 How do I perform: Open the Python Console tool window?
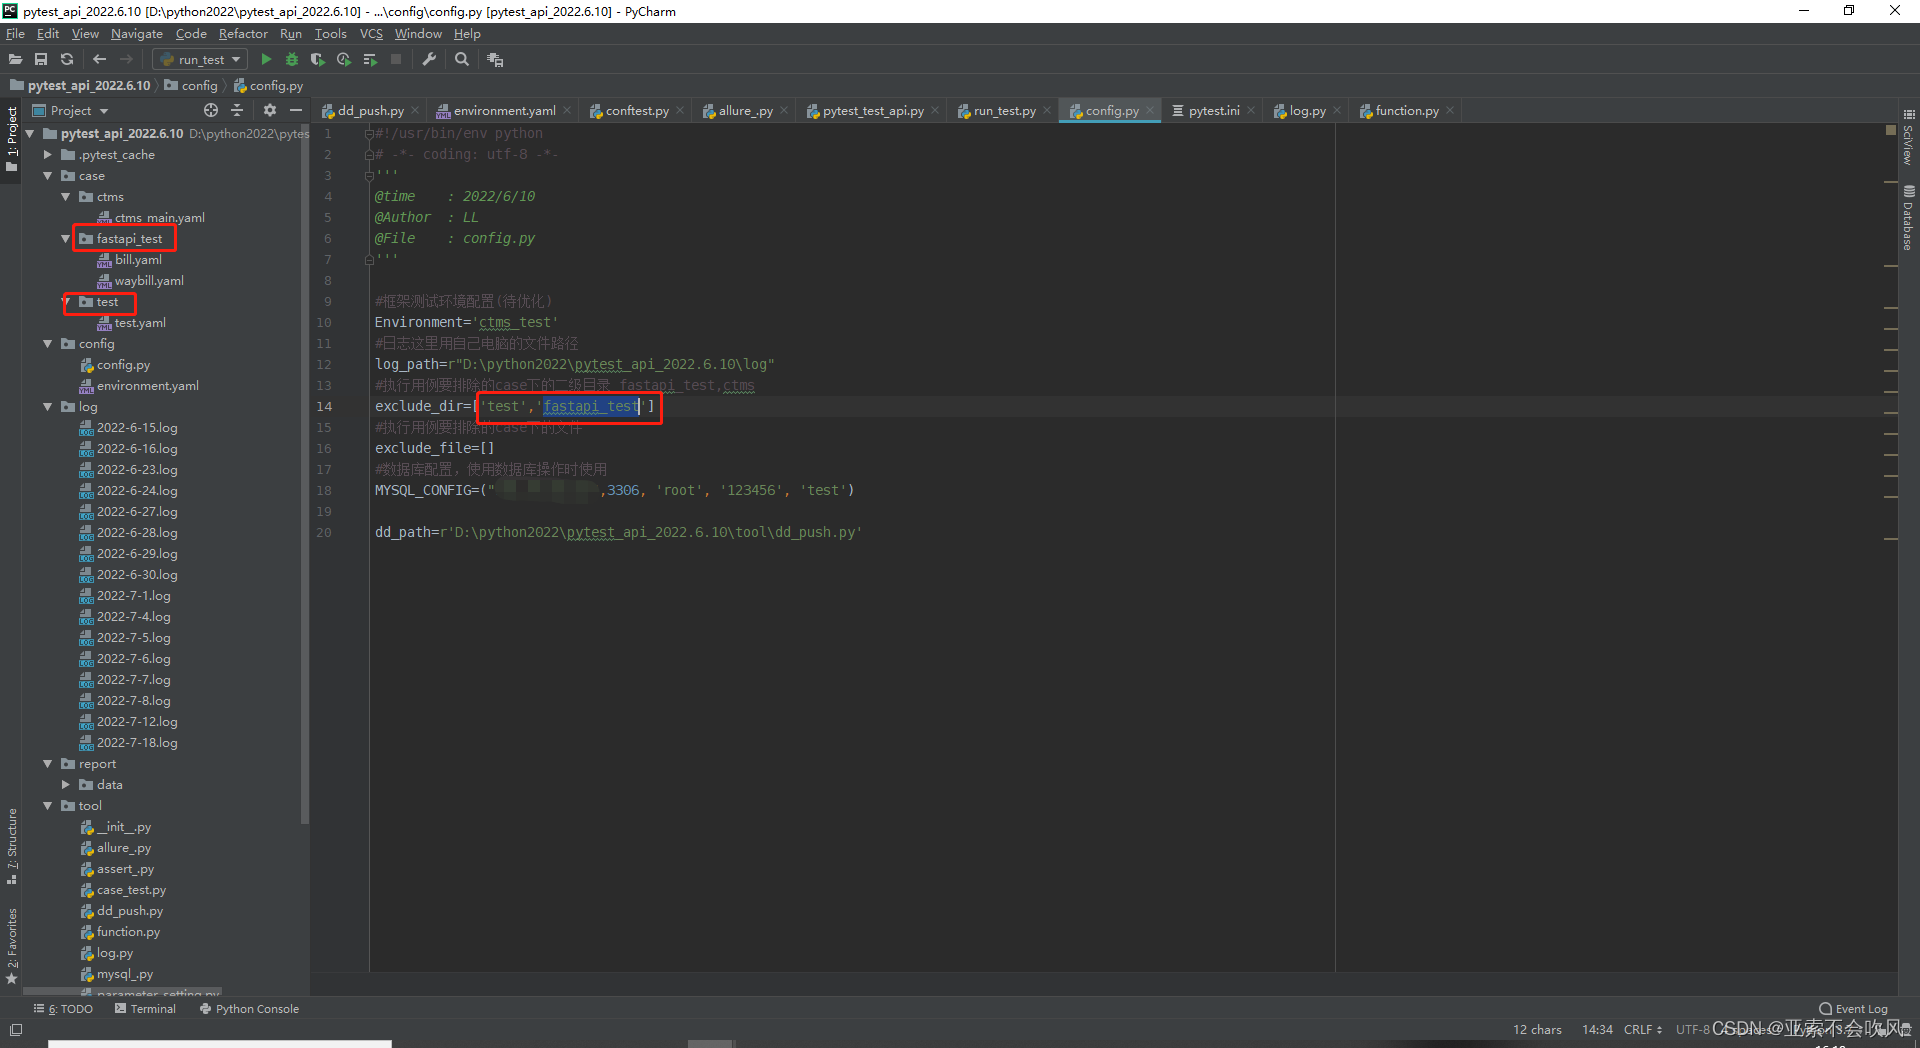[x=249, y=1009]
